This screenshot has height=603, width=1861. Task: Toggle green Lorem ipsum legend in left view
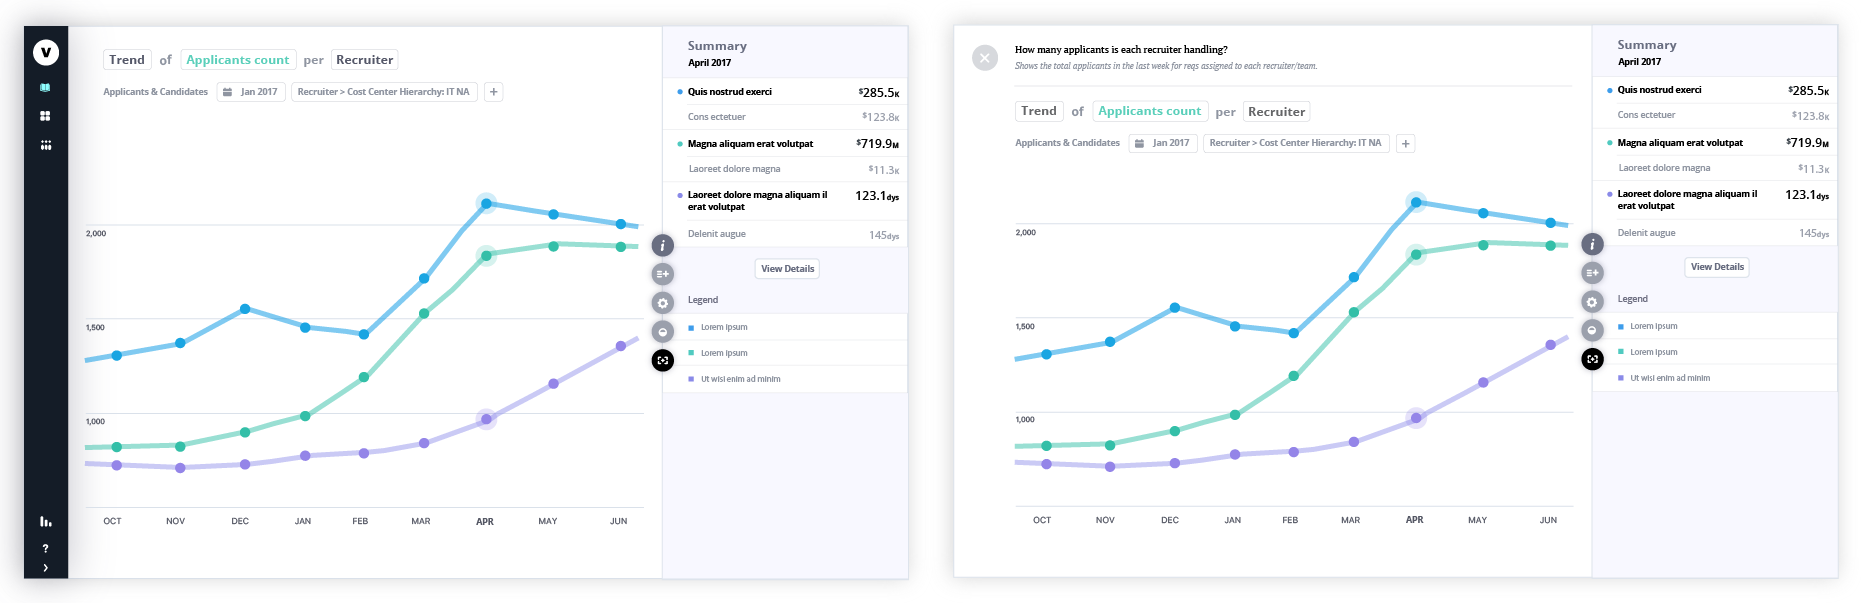(x=724, y=353)
